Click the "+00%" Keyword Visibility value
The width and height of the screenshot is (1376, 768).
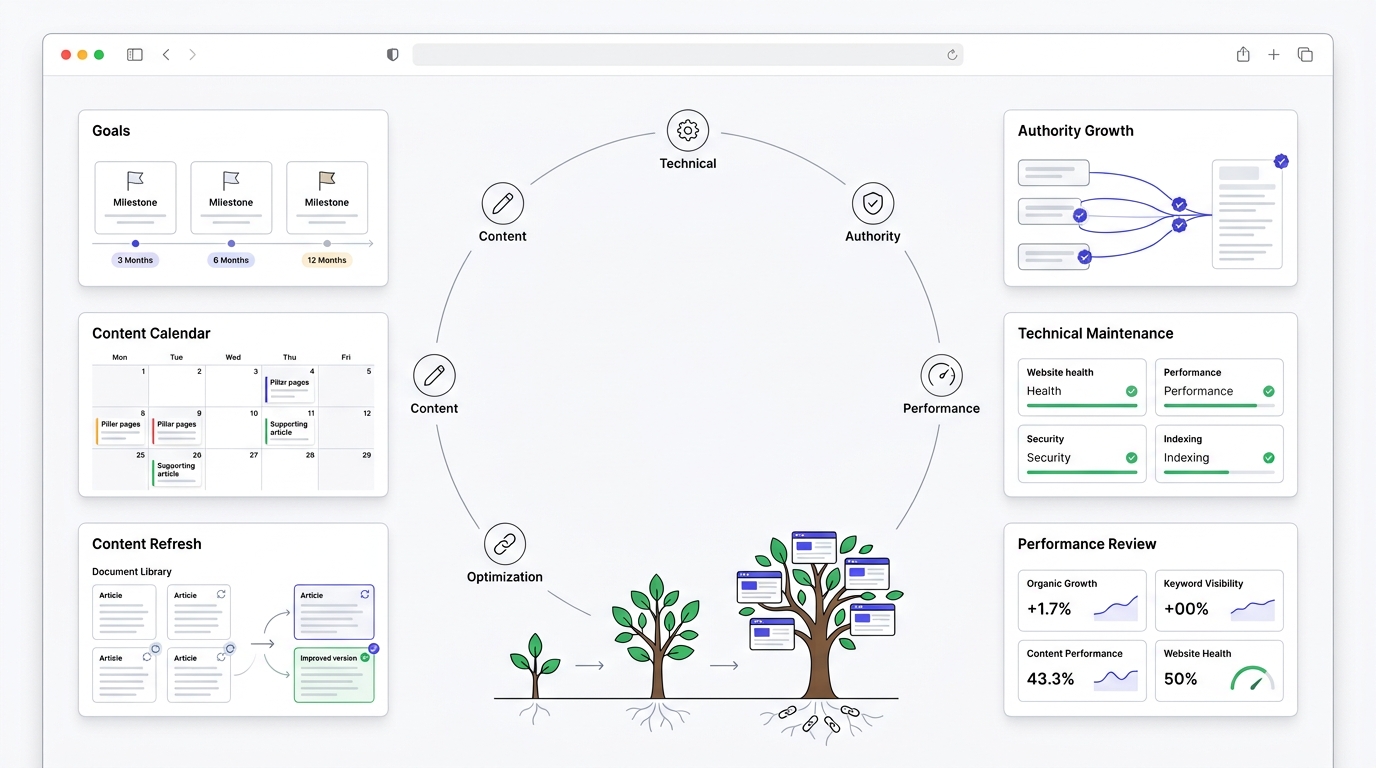1186,609
